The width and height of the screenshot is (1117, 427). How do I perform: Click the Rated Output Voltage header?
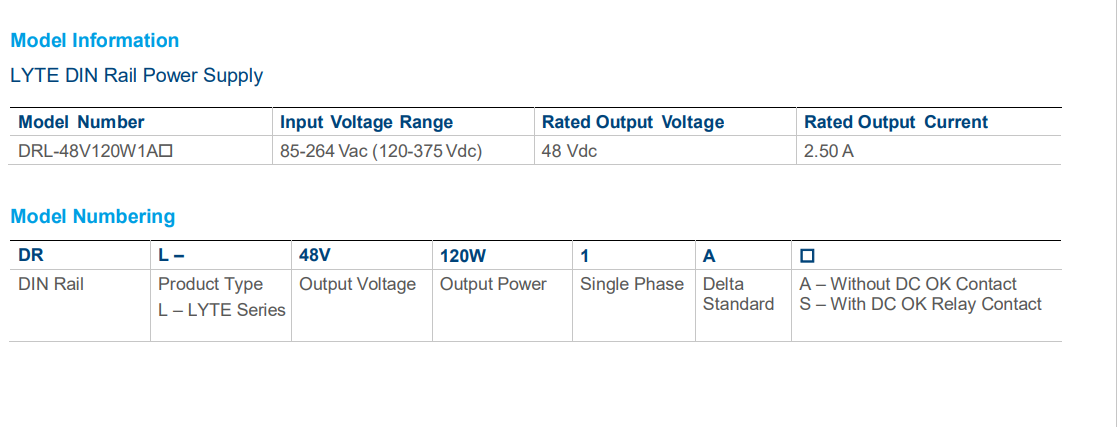point(633,123)
